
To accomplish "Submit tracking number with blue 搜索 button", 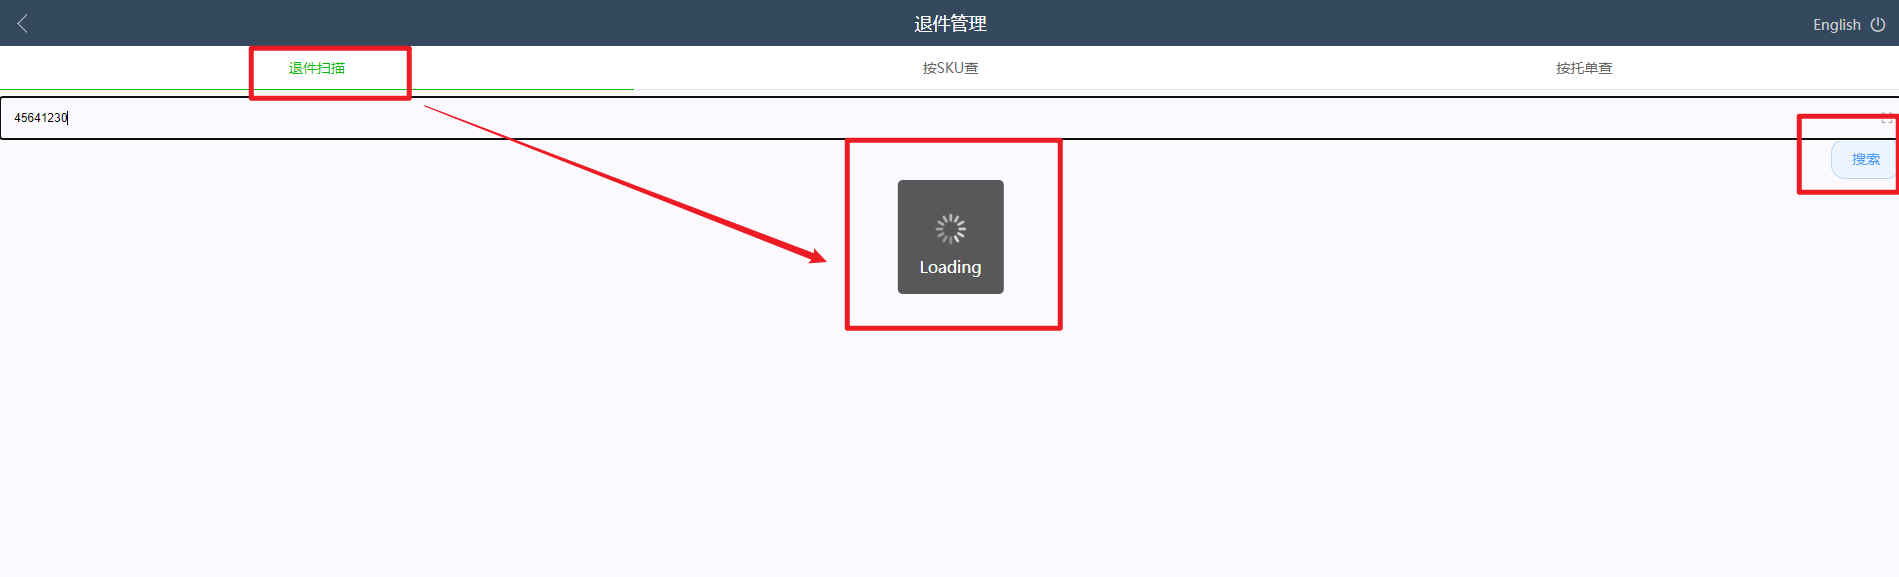I will pyautogui.click(x=1865, y=159).
